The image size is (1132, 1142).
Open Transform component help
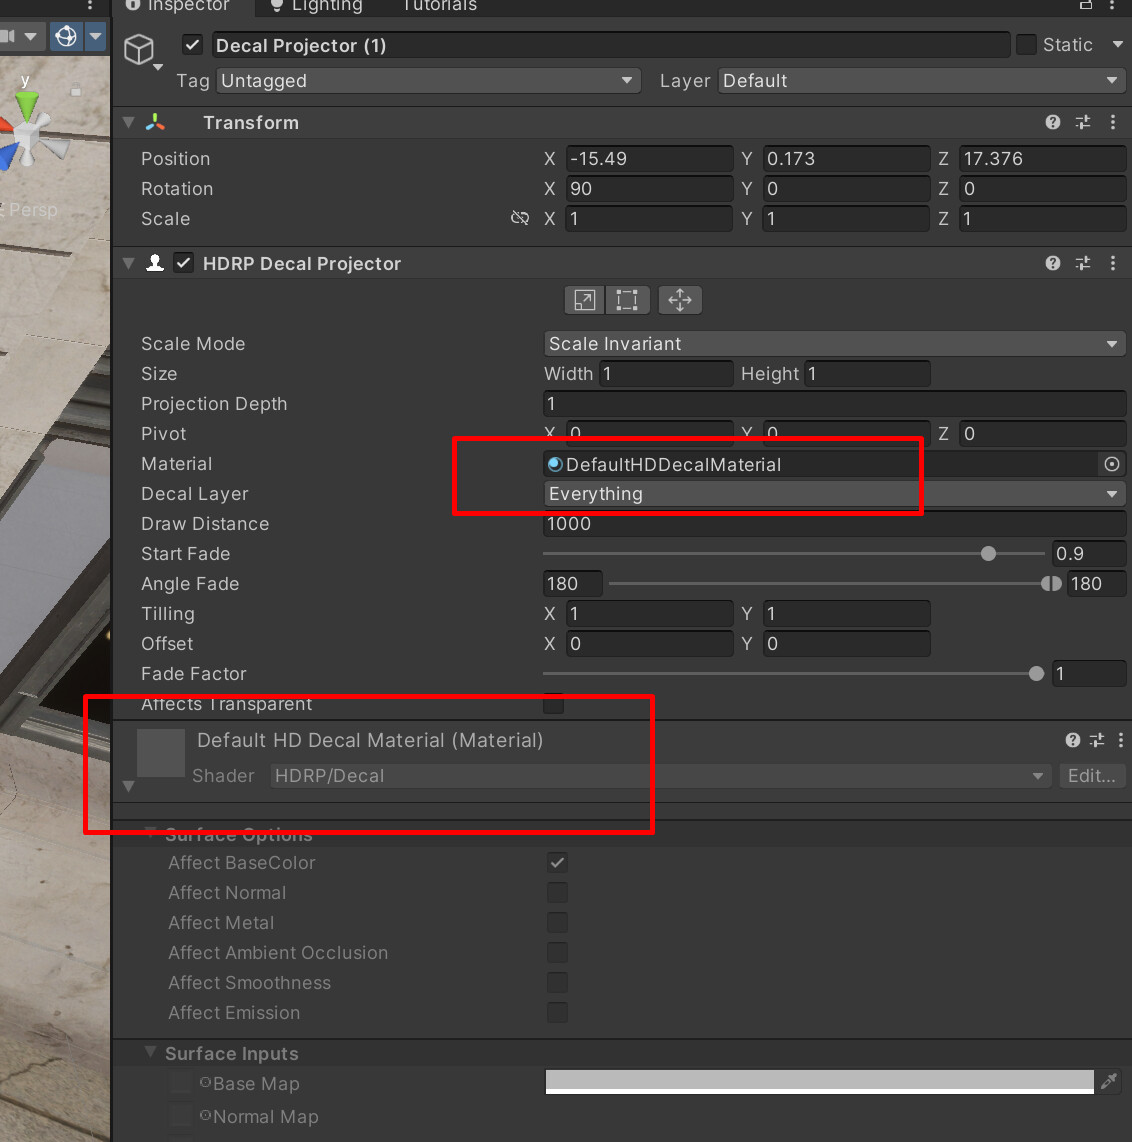[x=1053, y=122]
